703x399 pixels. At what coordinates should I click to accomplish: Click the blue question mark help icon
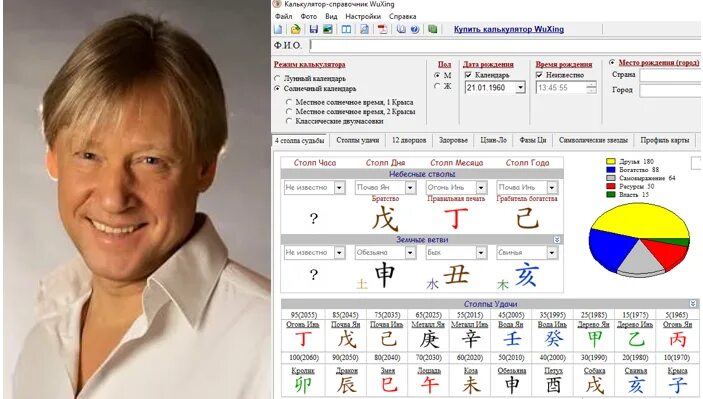point(415,29)
